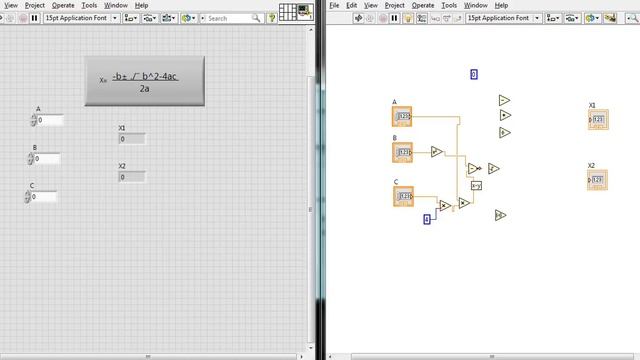
Task: Select the unwired Divide node at bottom
Action: point(500,215)
